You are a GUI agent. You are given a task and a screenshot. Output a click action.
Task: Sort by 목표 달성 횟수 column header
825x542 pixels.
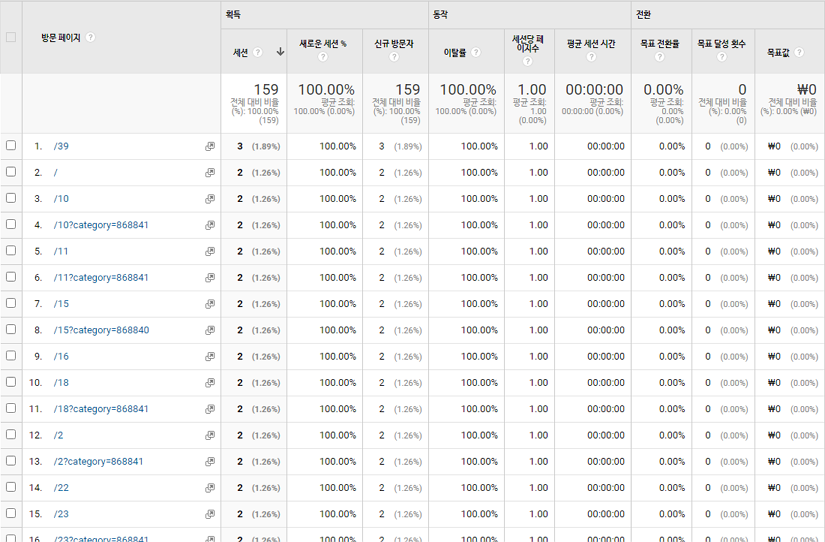(721, 44)
